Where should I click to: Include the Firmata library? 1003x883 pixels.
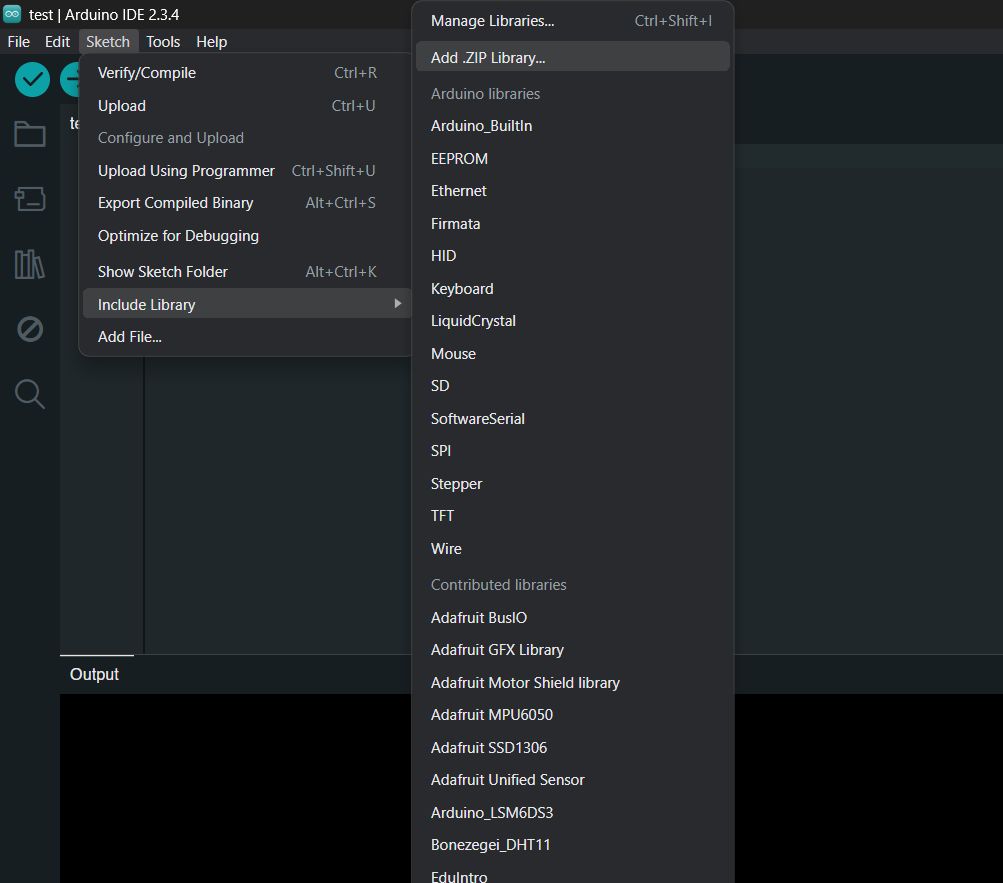[573, 224]
